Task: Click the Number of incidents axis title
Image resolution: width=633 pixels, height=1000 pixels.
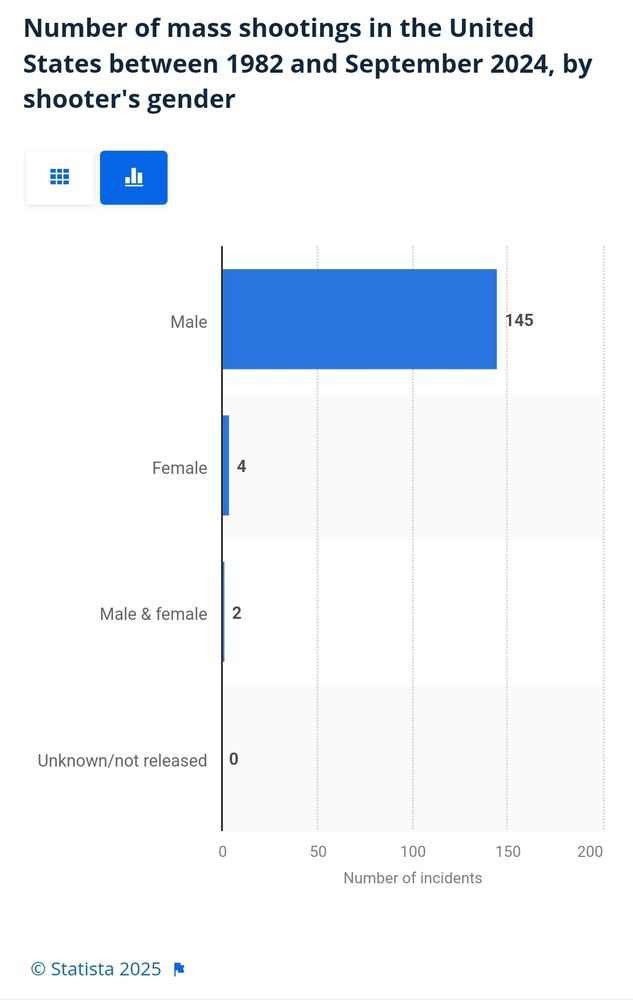Action: click(415, 878)
